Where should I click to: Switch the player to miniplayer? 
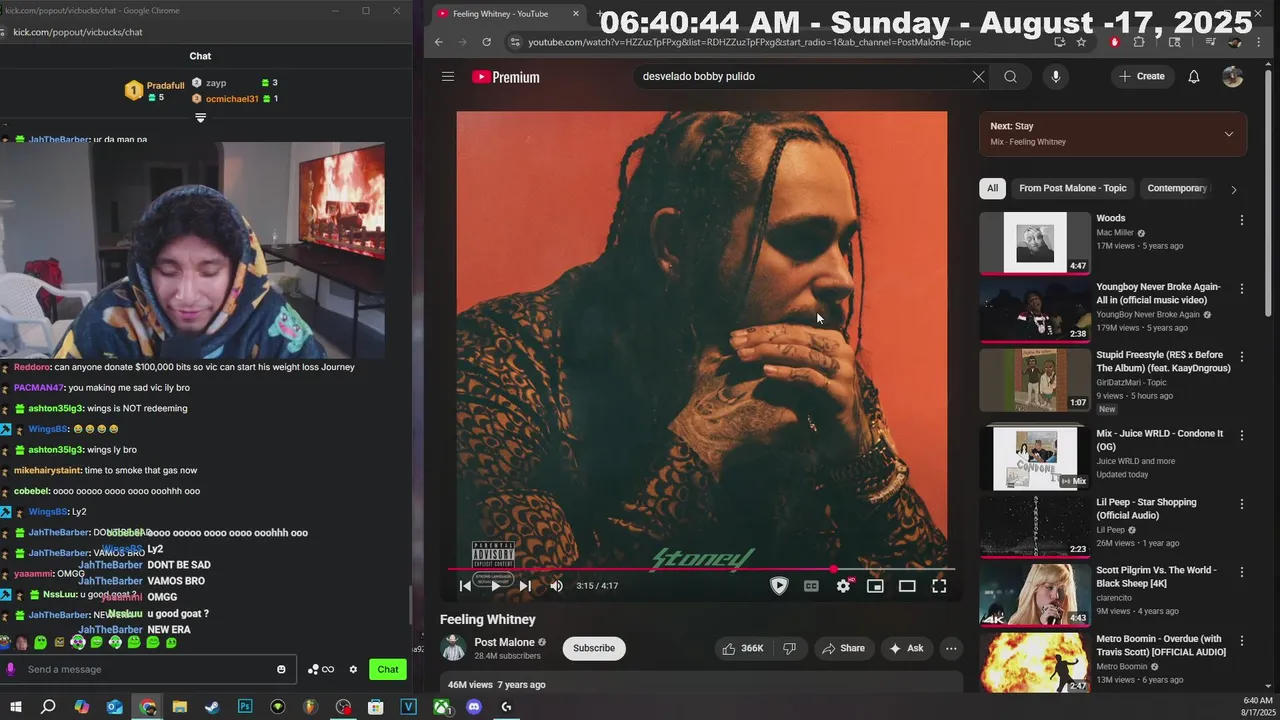click(x=875, y=586)
